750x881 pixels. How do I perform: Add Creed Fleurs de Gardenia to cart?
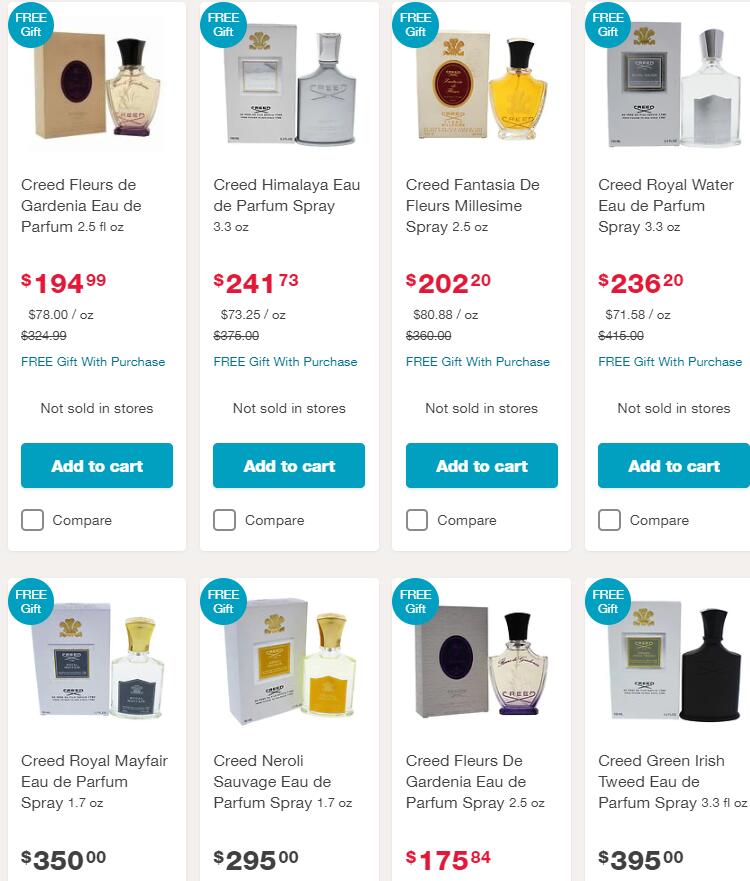tap(97, 466)
